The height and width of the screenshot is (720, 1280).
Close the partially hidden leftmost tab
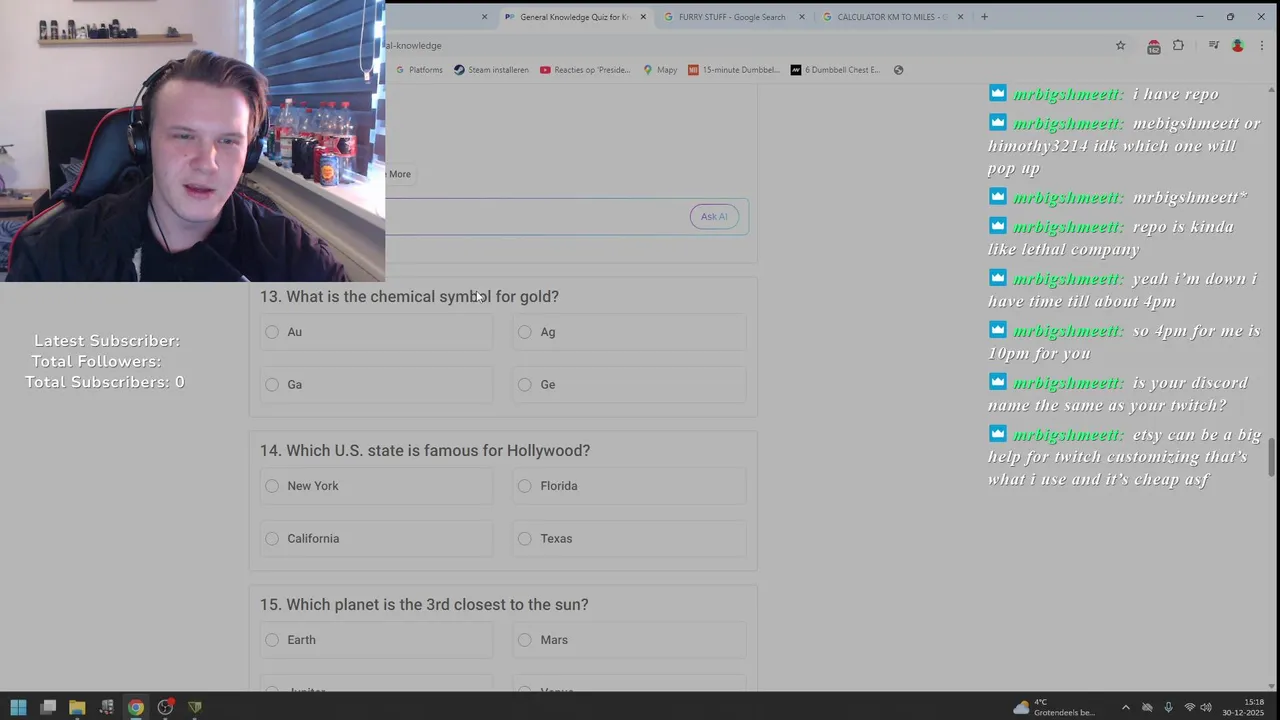click(484, 17)
